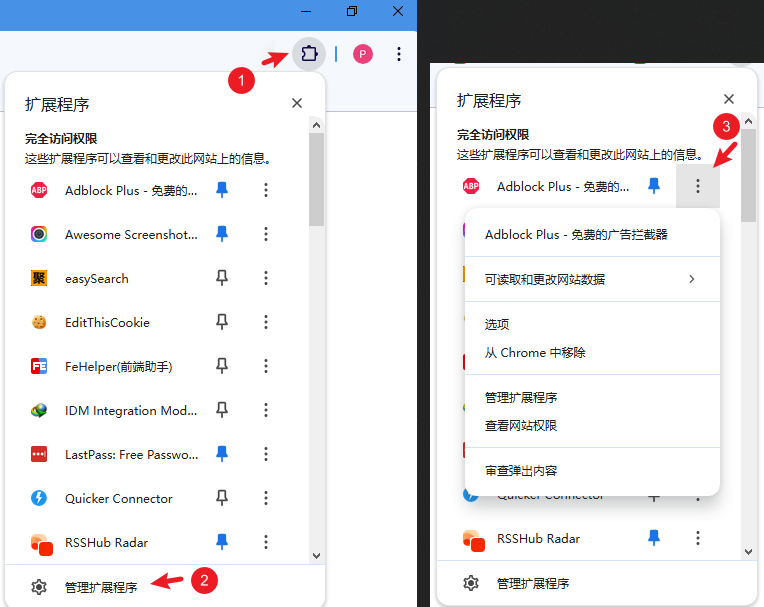Pin easySearch to toolbar

tap(222, 278)
